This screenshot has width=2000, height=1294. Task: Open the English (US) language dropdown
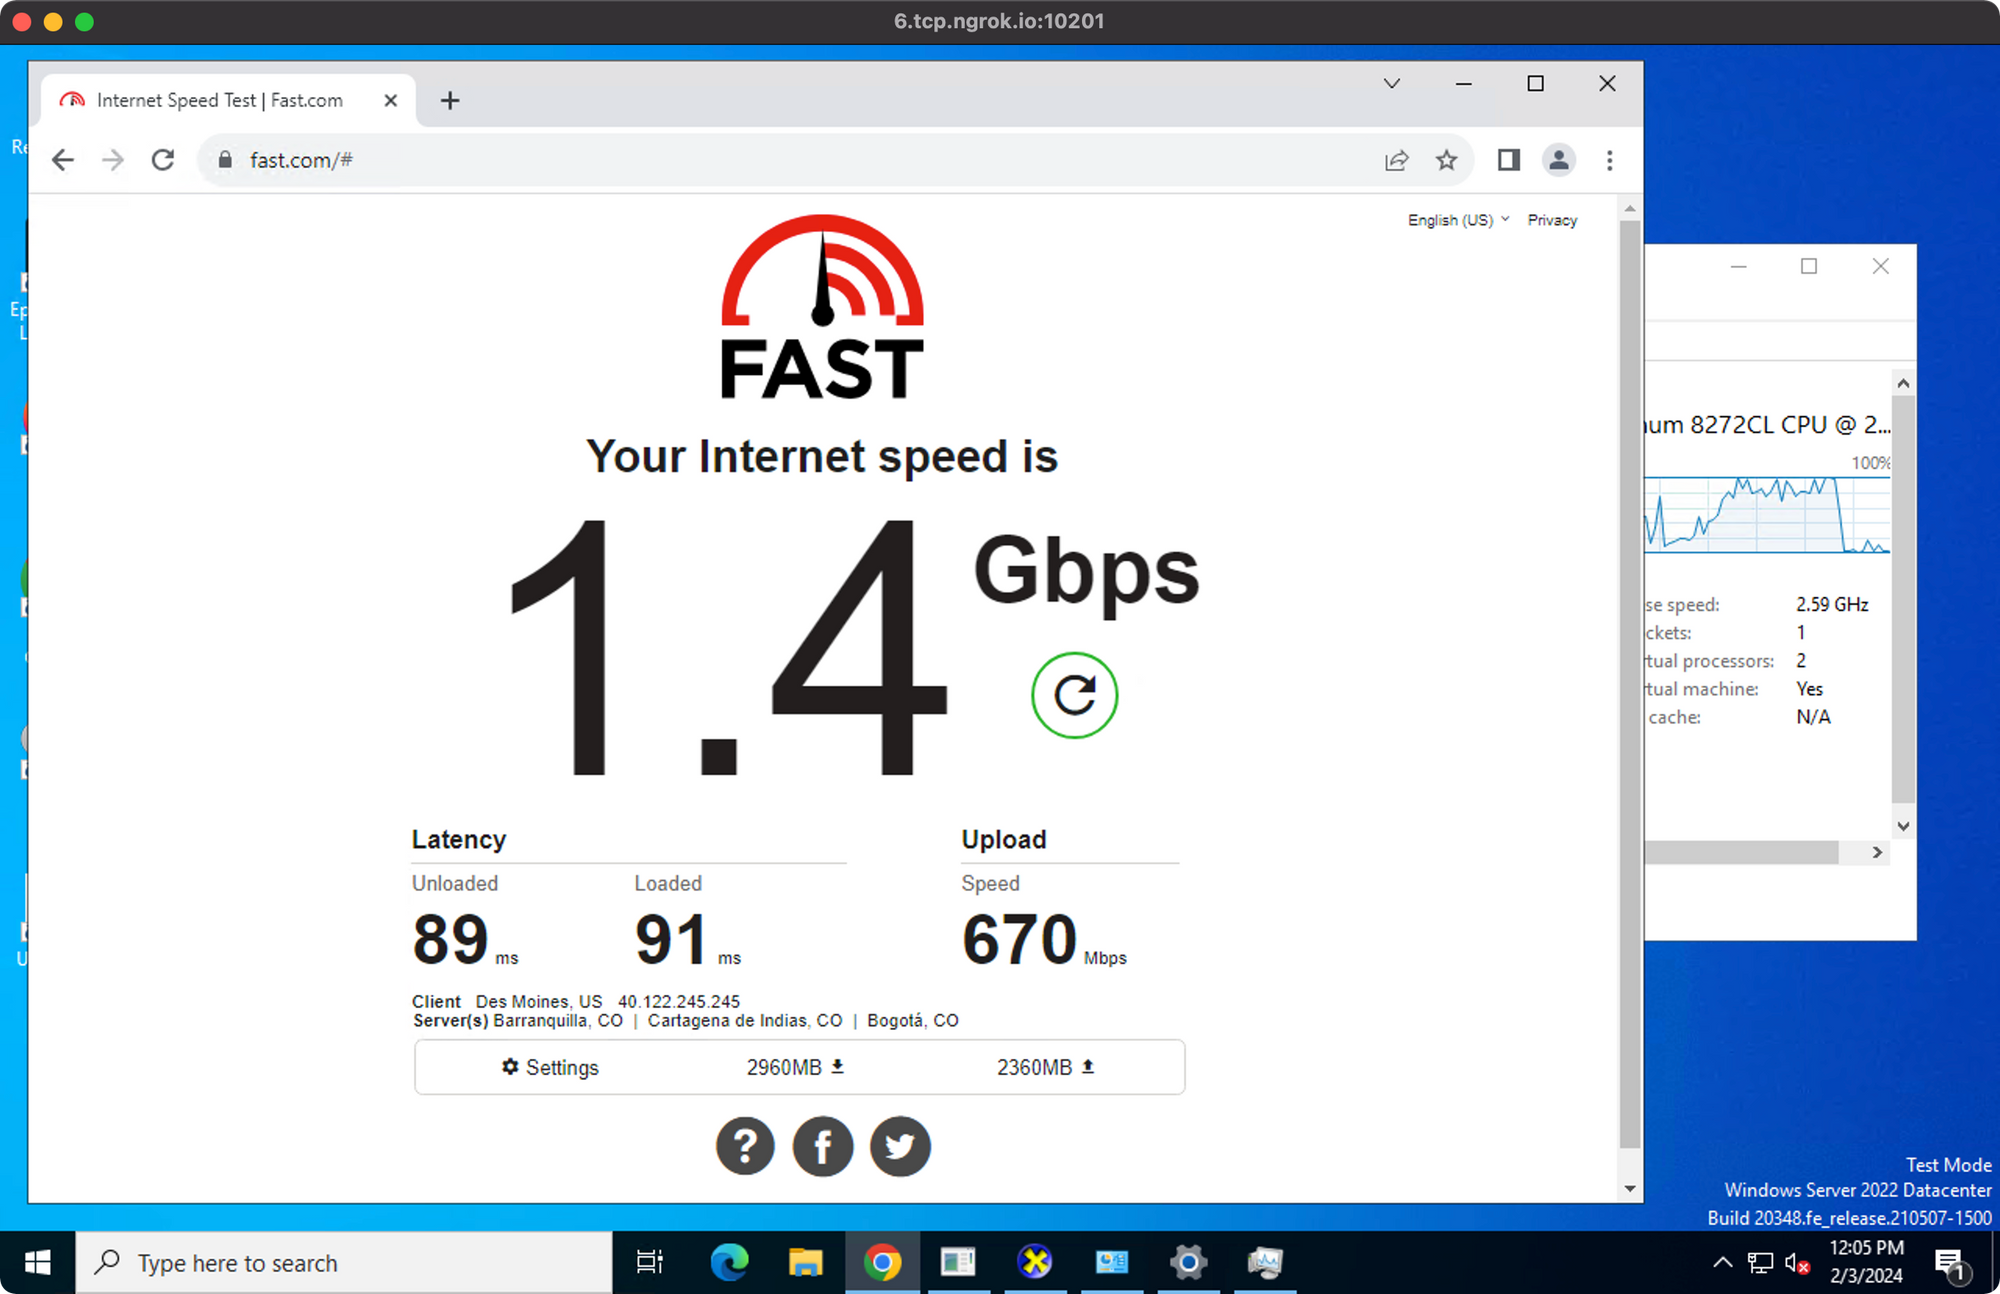pos(1458,220)
